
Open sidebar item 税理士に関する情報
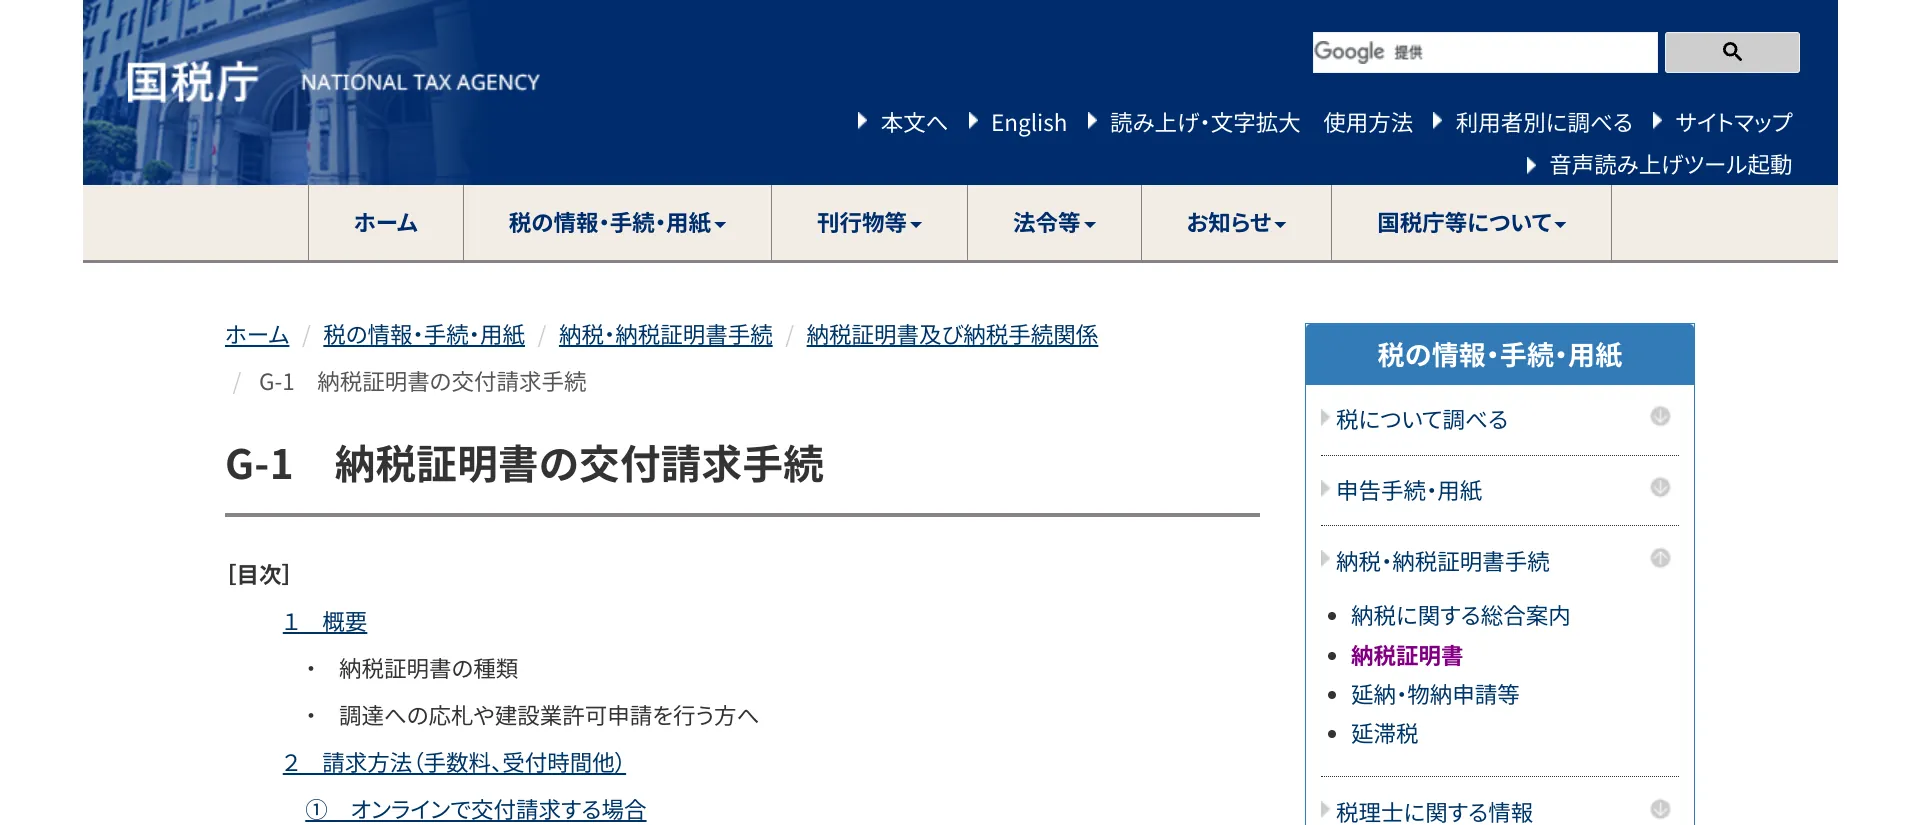point(1434,812)
